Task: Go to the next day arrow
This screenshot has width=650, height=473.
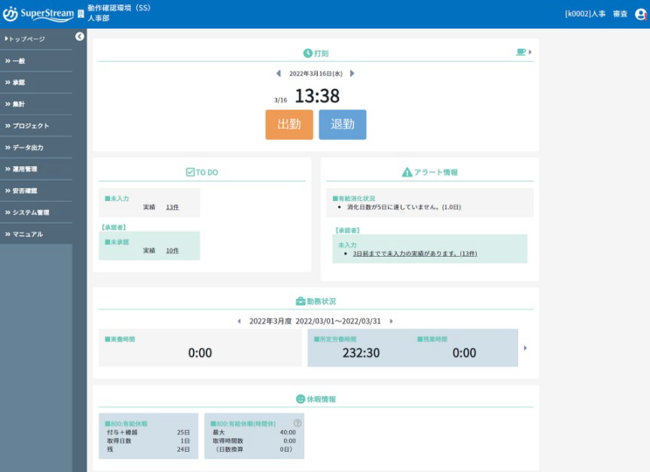Action: 352,73
